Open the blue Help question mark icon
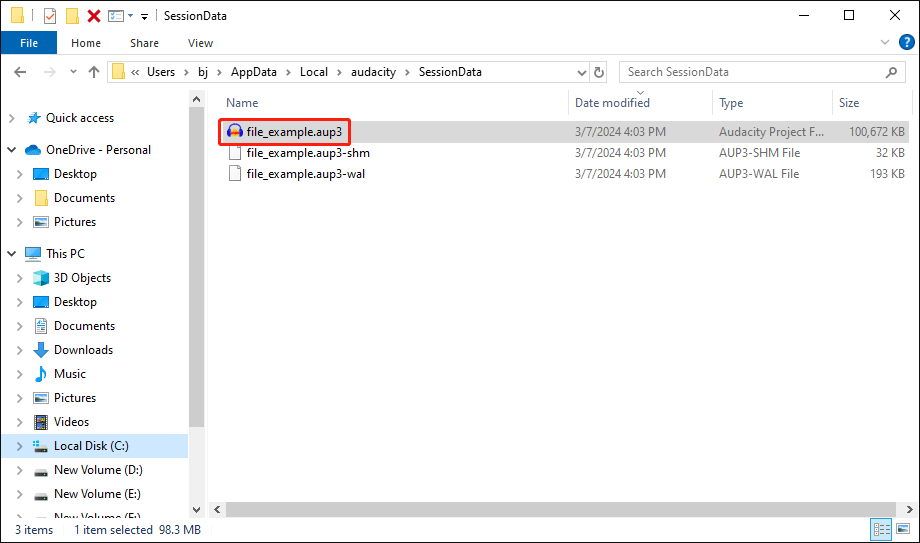920x543 pixels. [x=907, y=42]
